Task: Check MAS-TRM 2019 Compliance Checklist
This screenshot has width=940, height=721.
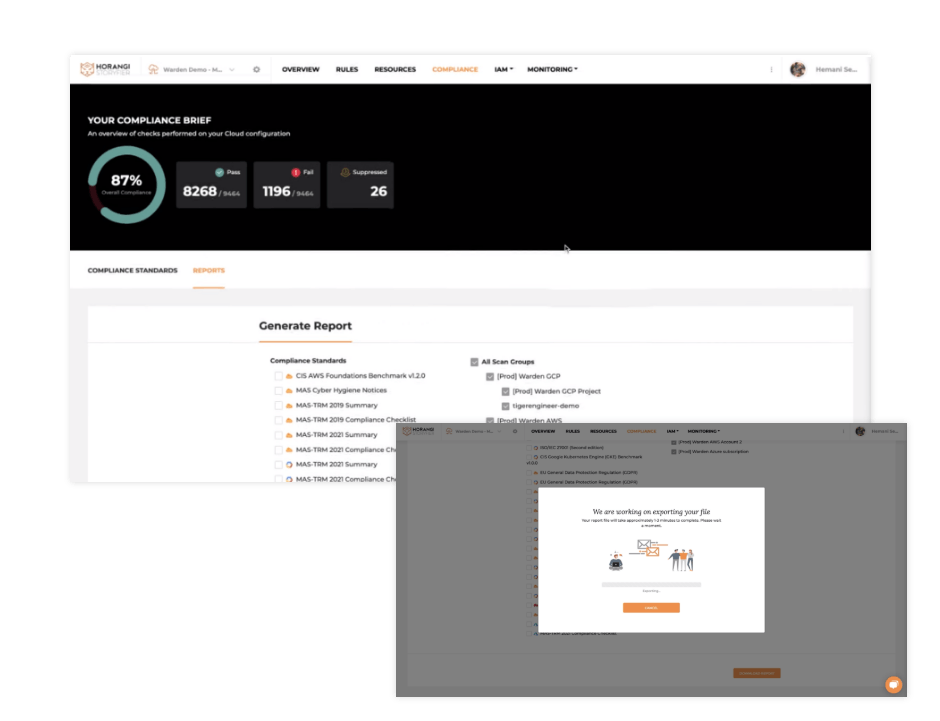Action: 278,420
